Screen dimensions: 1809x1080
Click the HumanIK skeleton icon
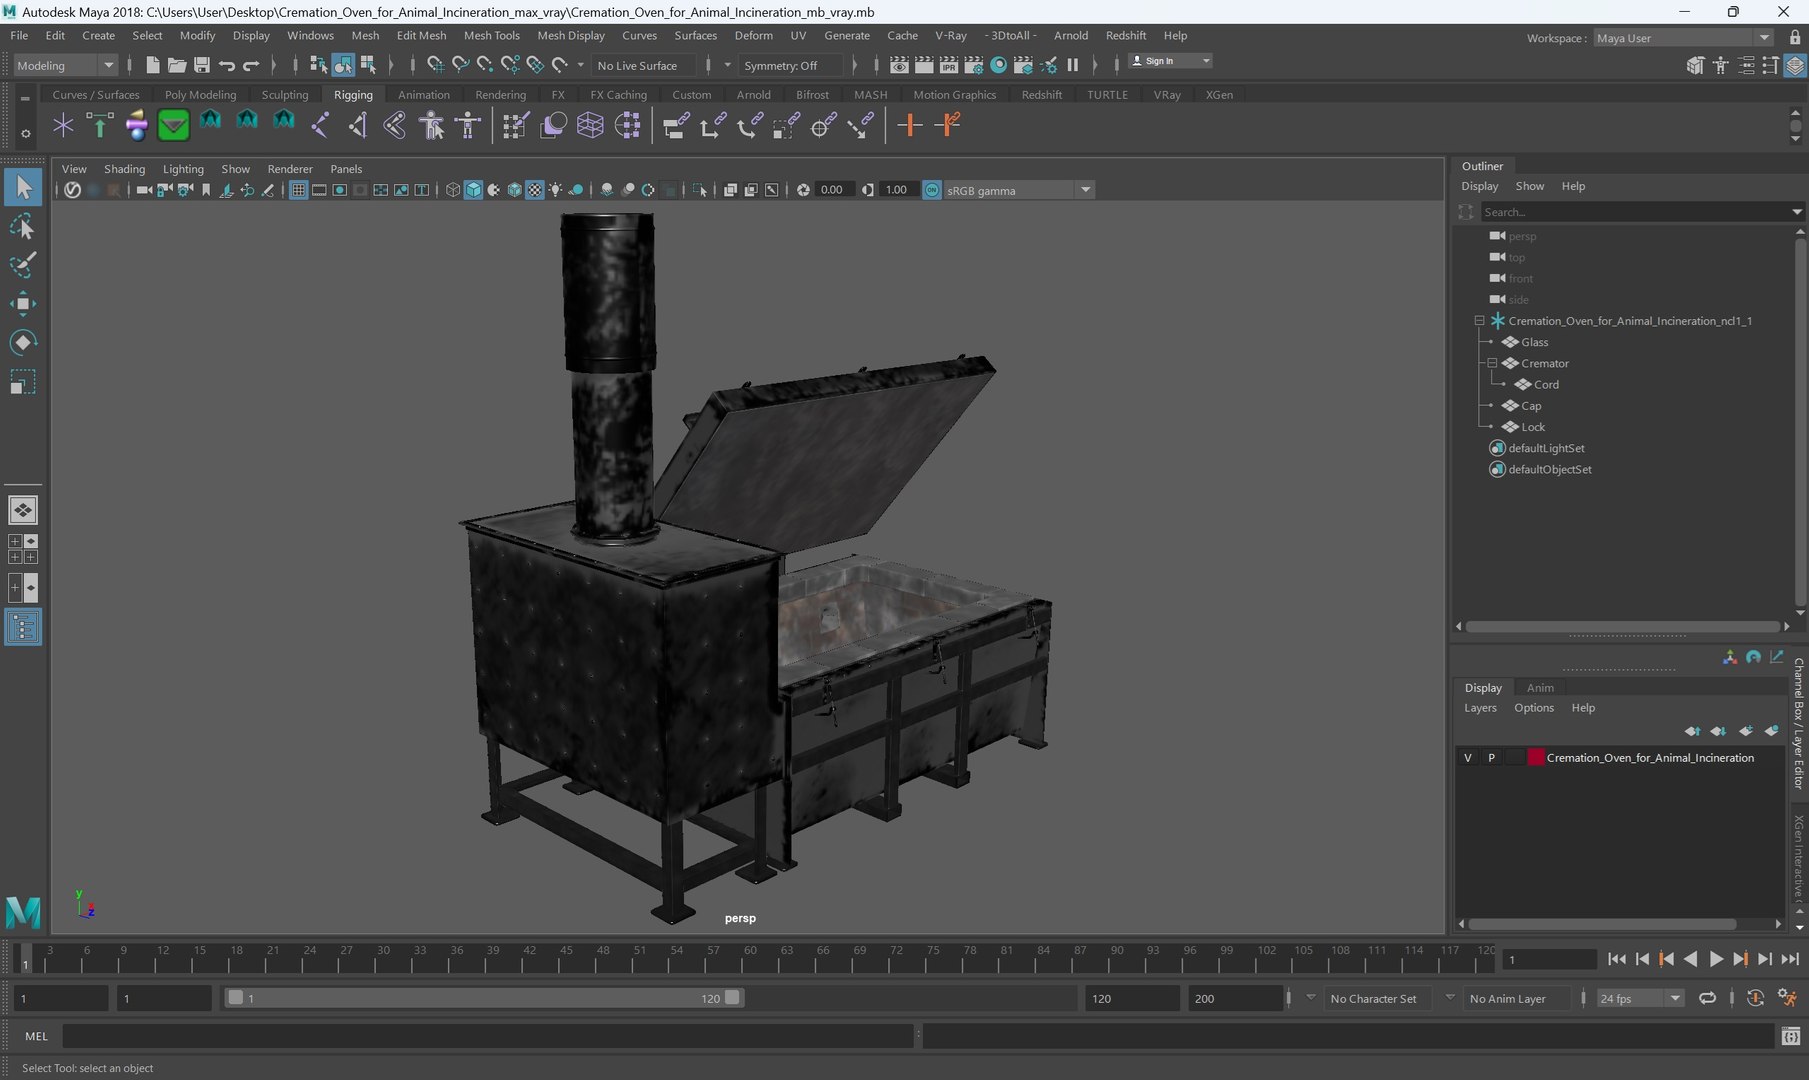tap(468, 125)
